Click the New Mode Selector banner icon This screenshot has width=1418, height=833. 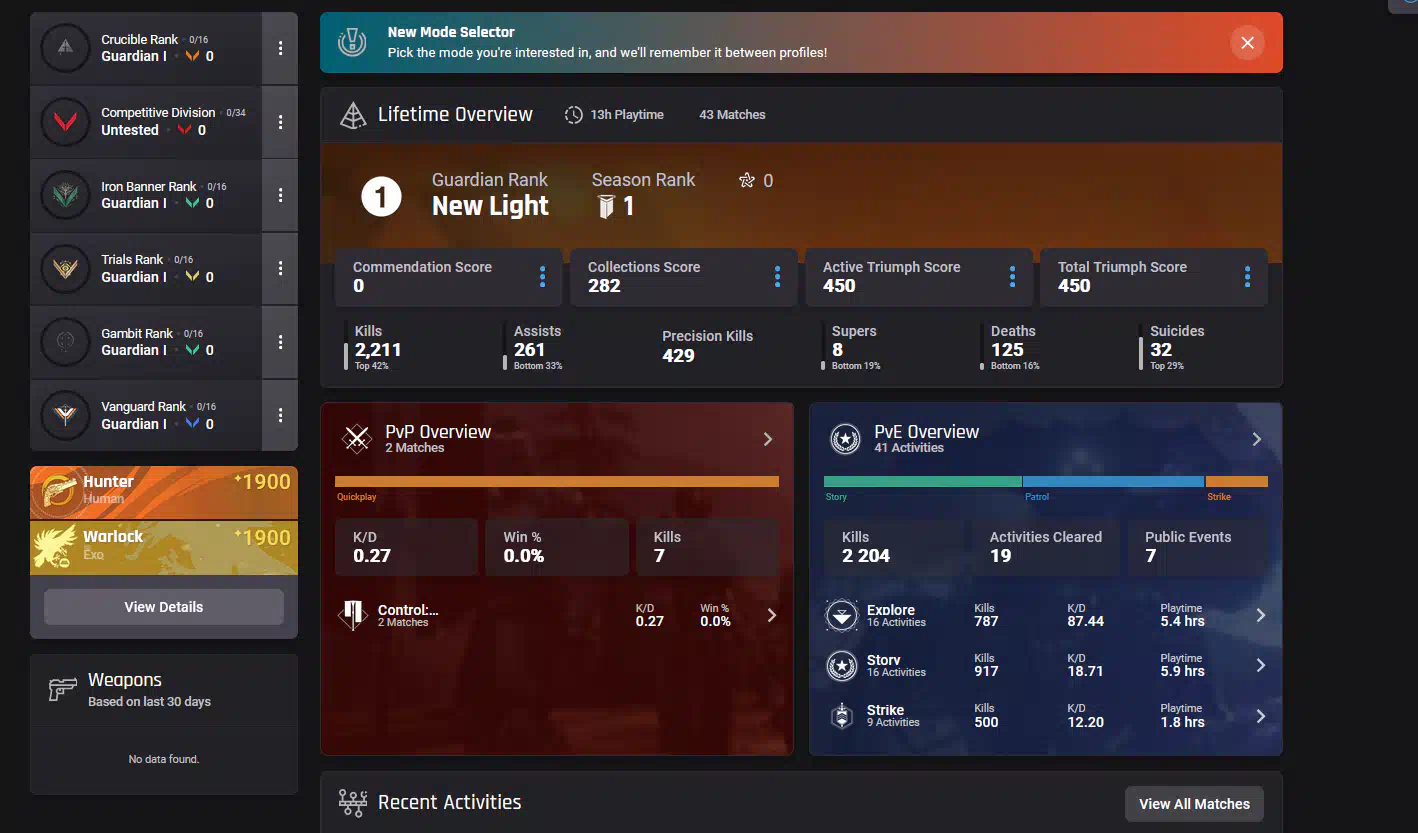click(352, 43)
